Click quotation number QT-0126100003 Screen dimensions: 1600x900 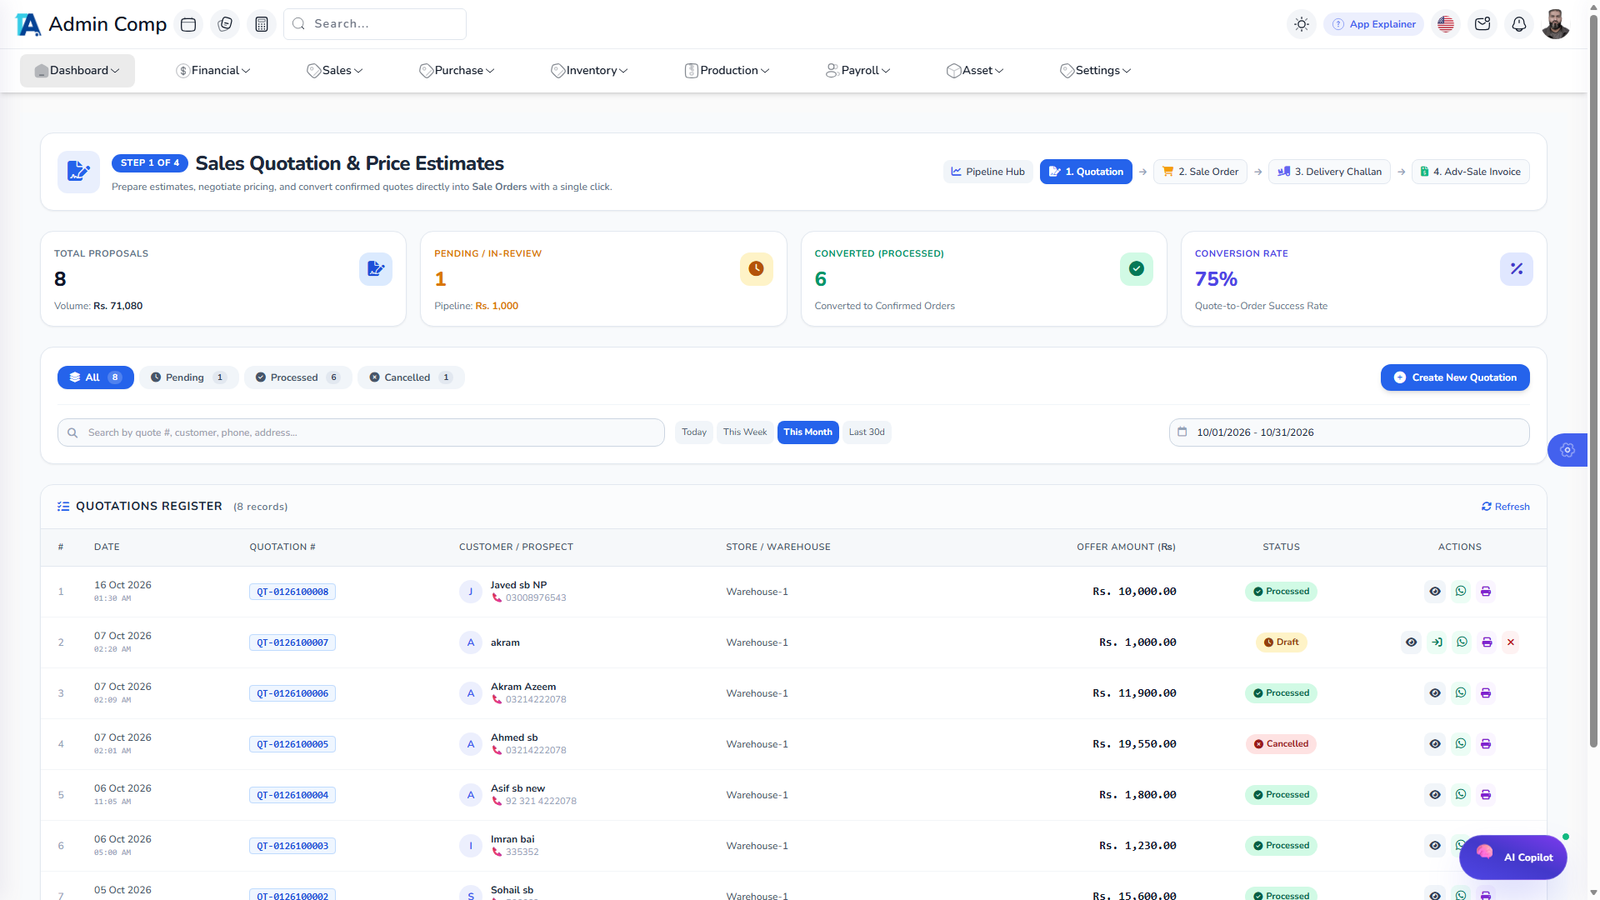[292, 846]
